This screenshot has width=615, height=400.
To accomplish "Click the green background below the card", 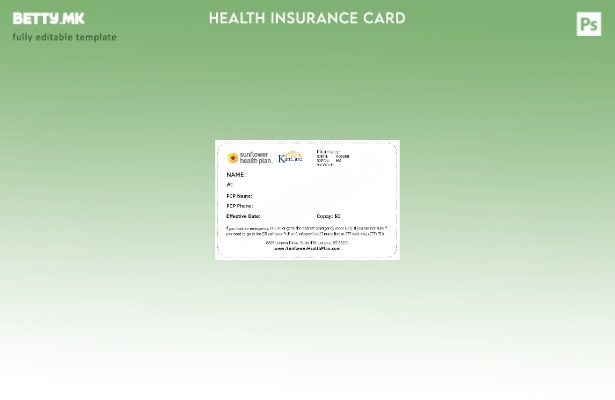I will pyautogui.click(x=307, y=320).
